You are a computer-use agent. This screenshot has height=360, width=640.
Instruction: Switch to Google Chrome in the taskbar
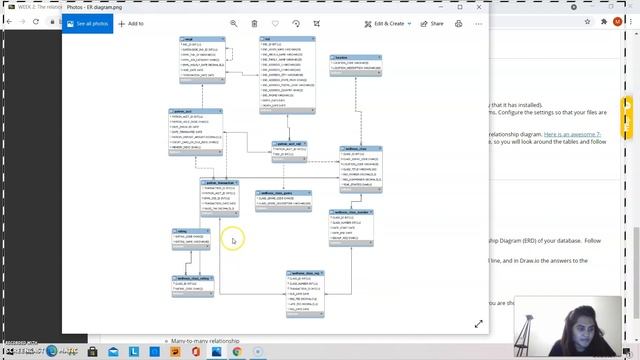pos(237,351)
